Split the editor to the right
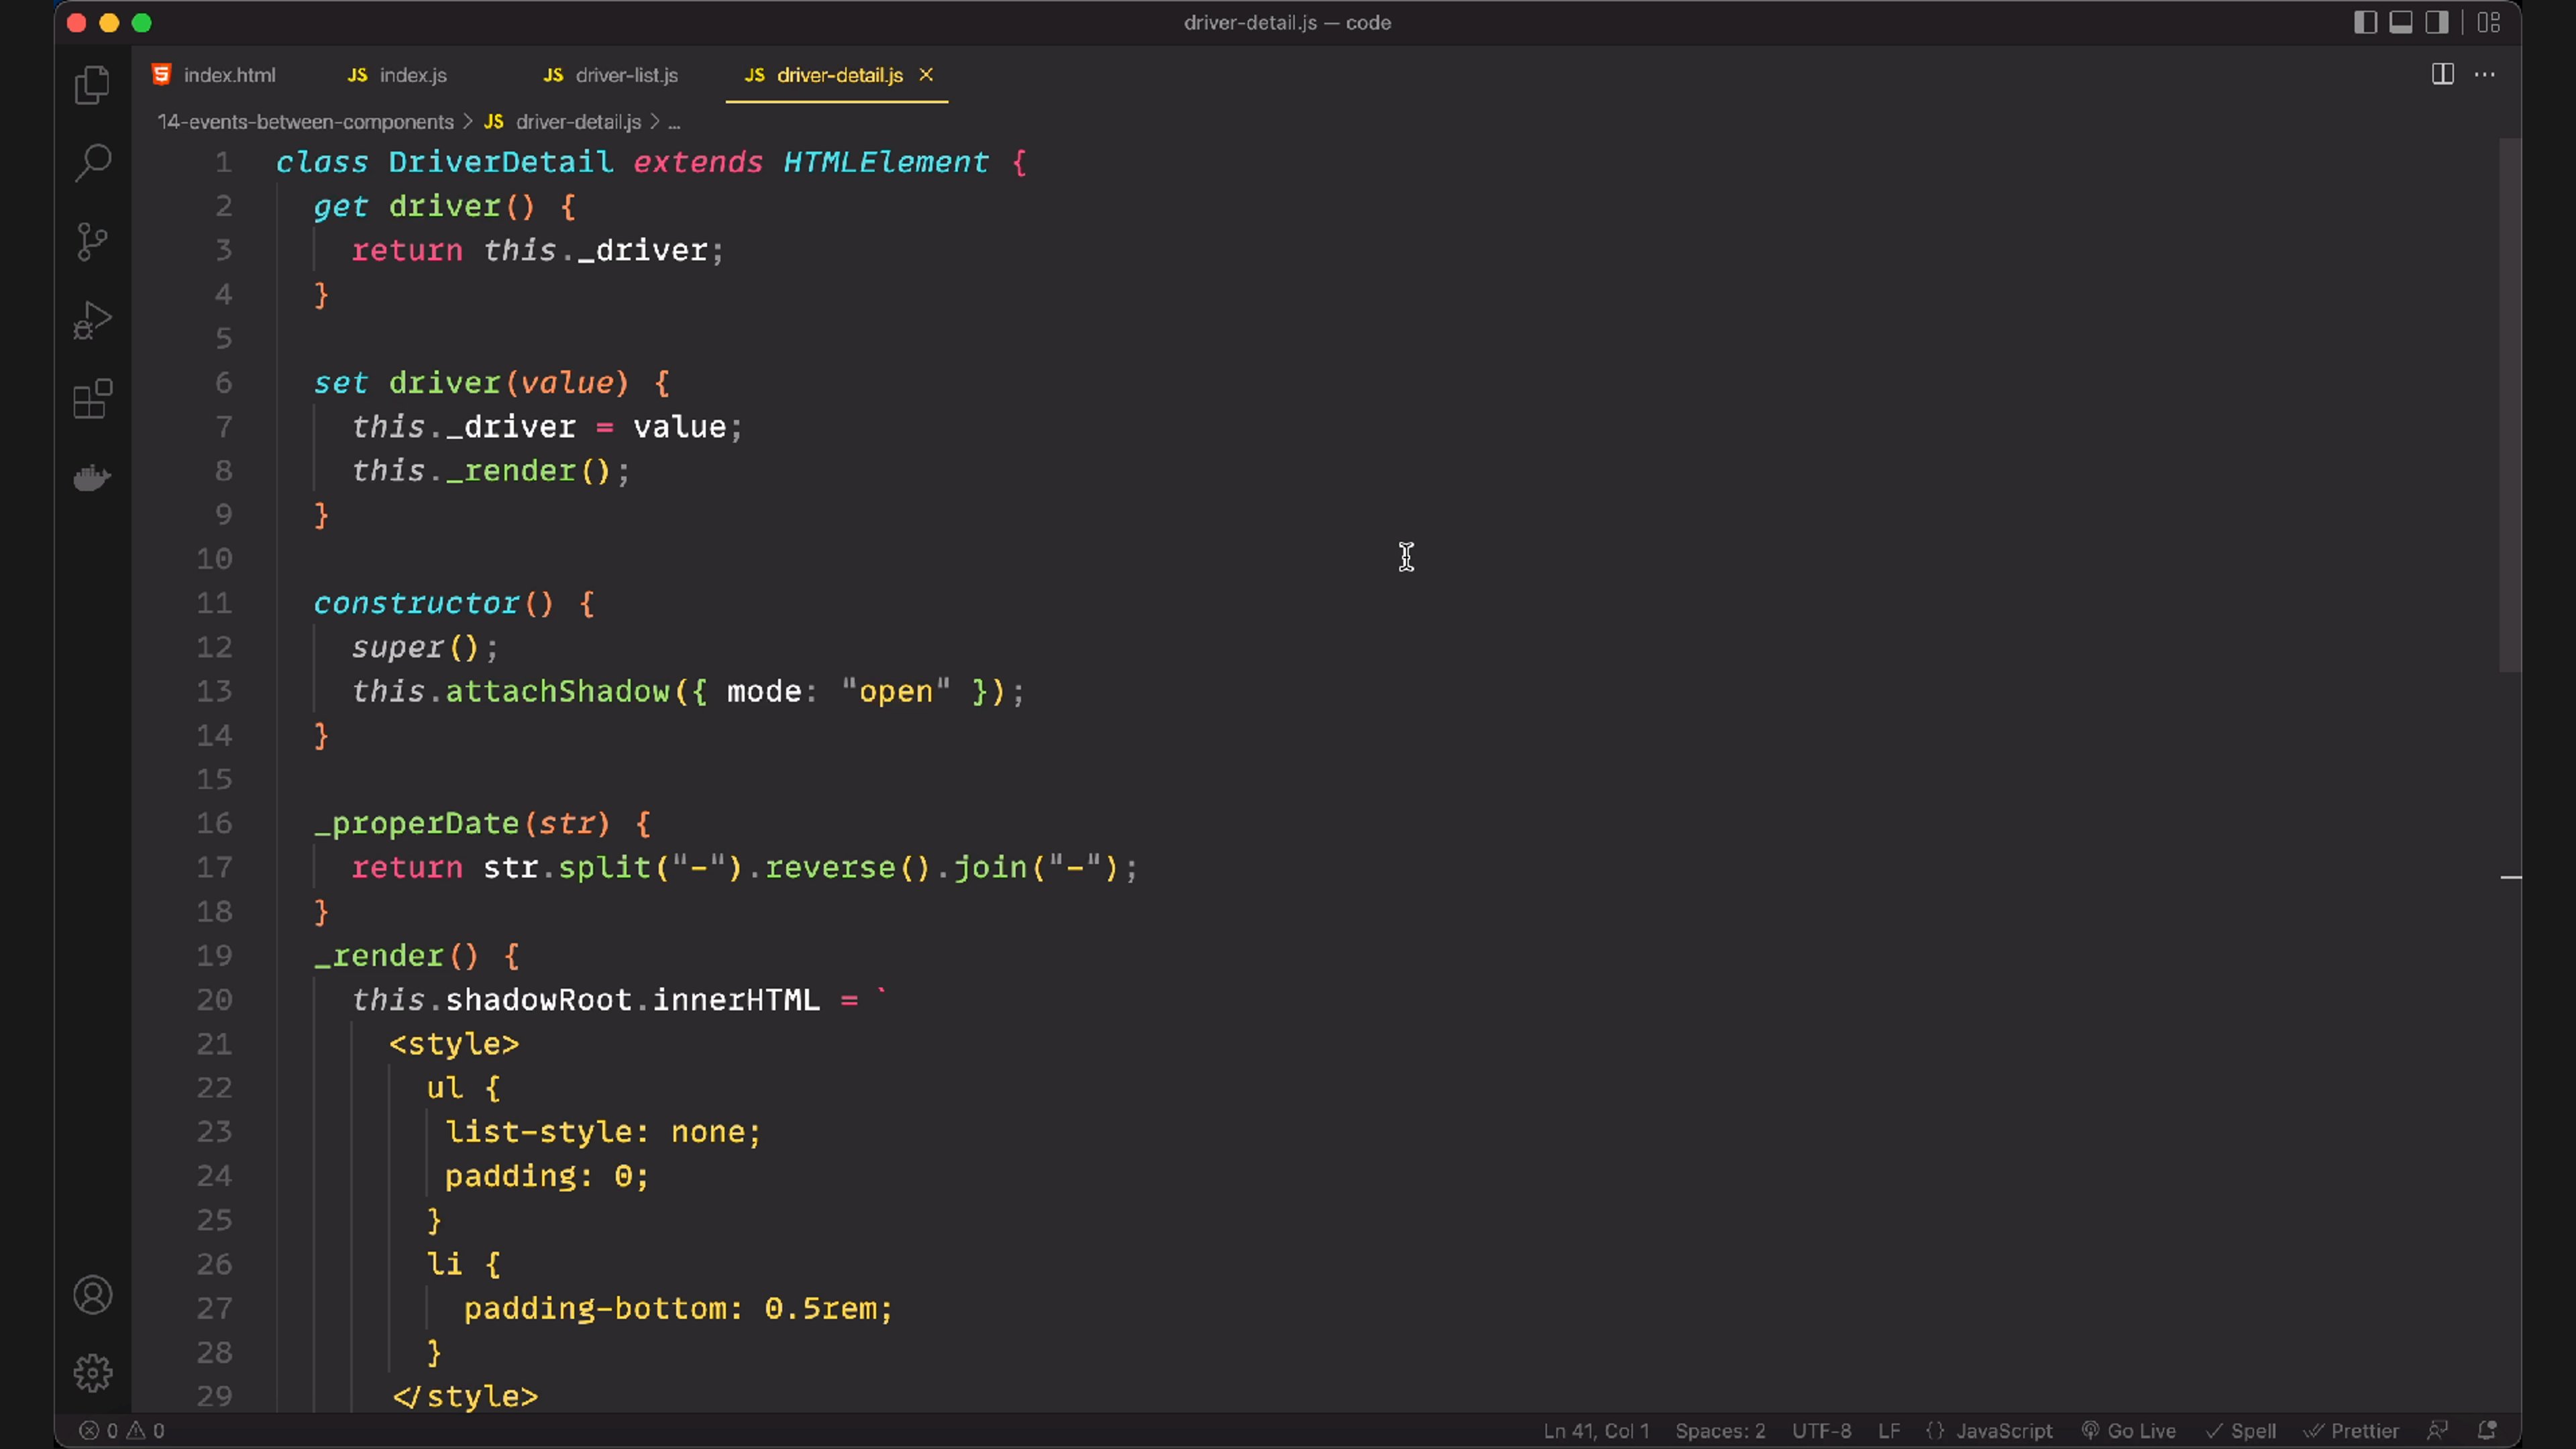This screenshot has width=2576, height=1449. click(x=2442, y=75)
